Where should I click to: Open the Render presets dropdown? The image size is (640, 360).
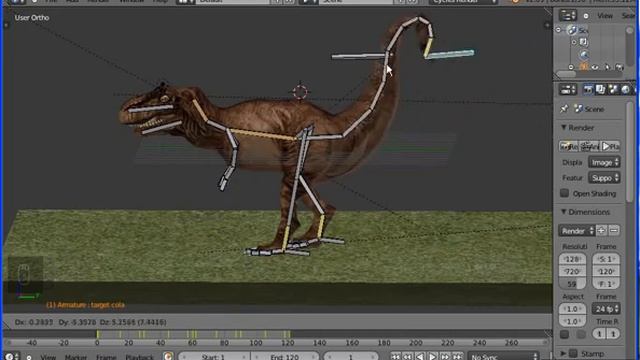[577, 231]
